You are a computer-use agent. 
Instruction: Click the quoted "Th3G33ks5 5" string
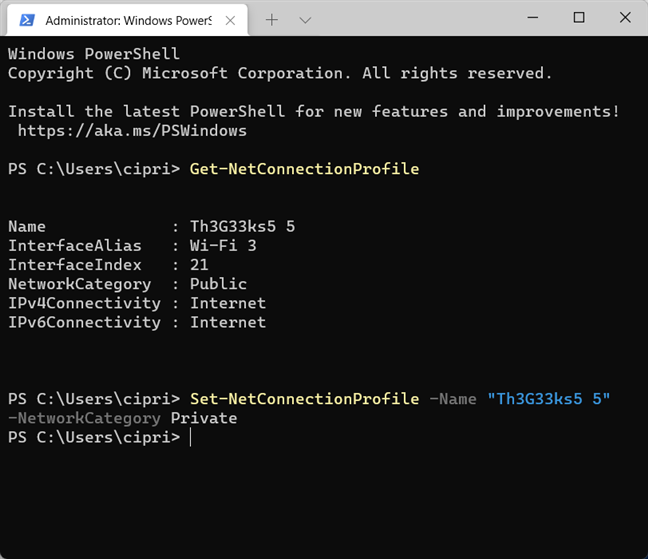click(548, 399)
